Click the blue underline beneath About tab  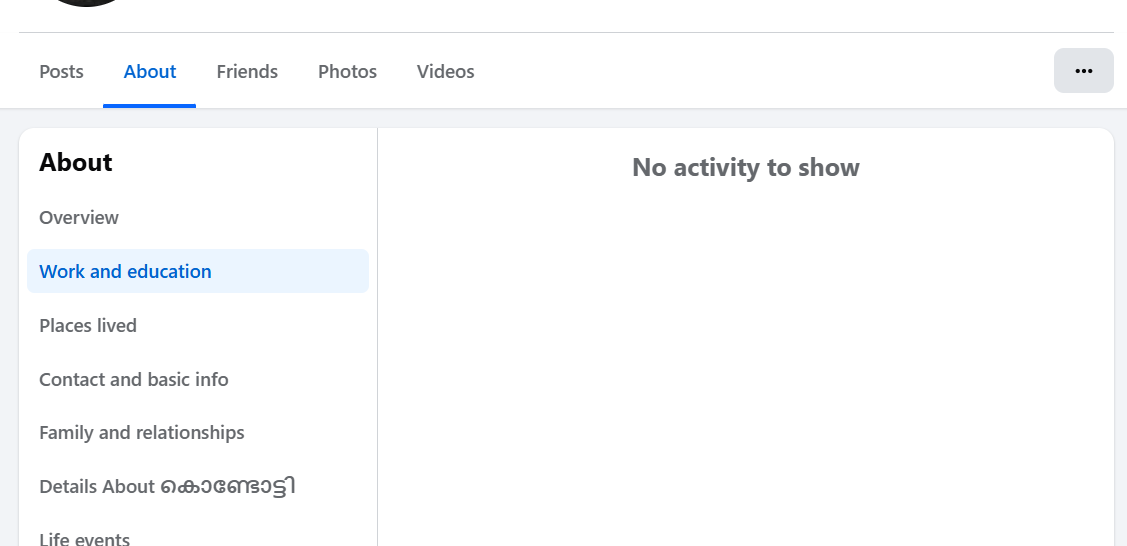click(x=150, y=105)
